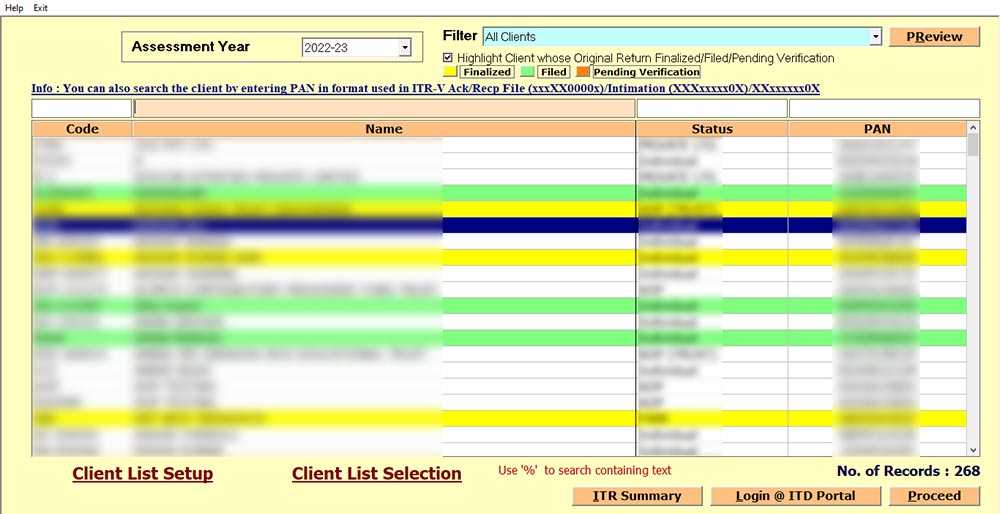Click the Status search input field

click(711, 108)
